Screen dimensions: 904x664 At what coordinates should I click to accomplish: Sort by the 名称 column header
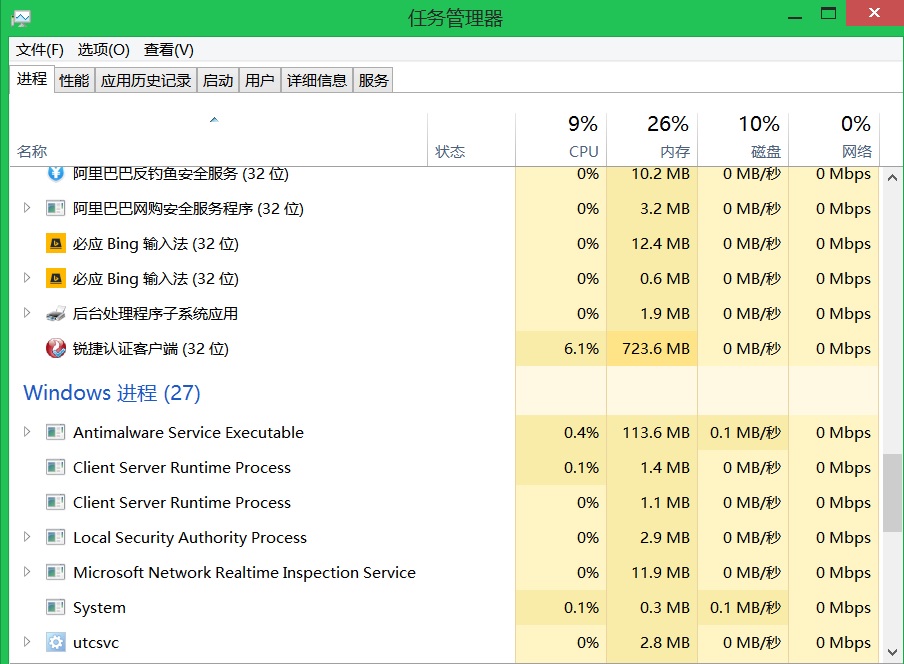pyautogui.click(x=218, y=140)
